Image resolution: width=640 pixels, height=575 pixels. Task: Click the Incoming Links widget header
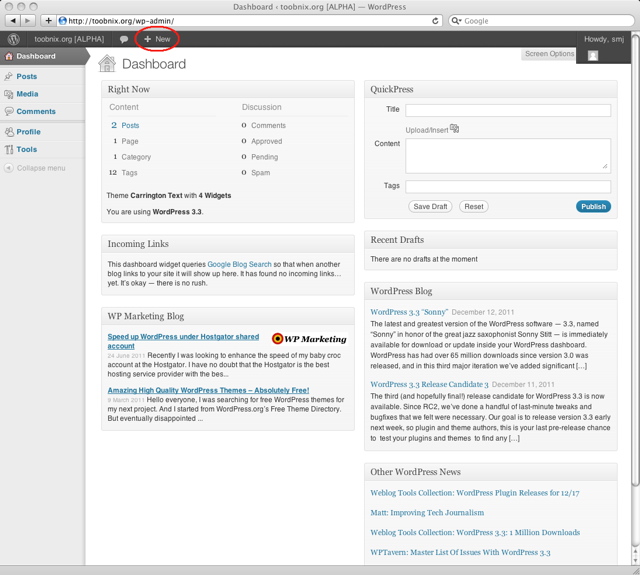point(228,244)
